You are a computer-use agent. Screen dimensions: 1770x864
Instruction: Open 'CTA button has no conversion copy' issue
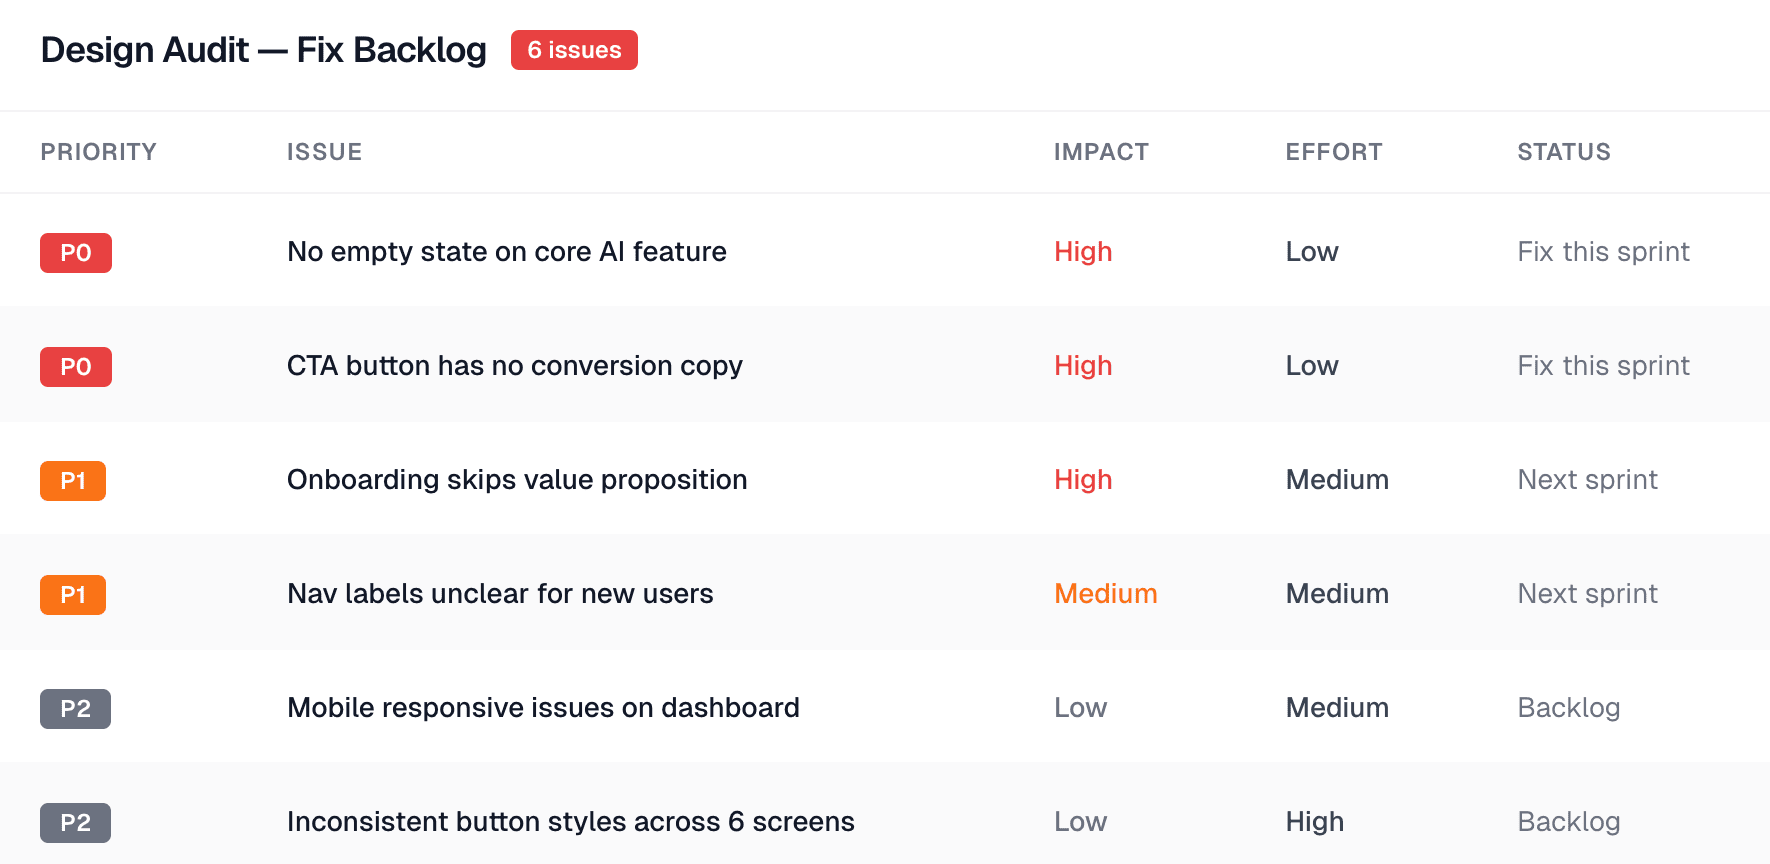click(x=514, y=366)
